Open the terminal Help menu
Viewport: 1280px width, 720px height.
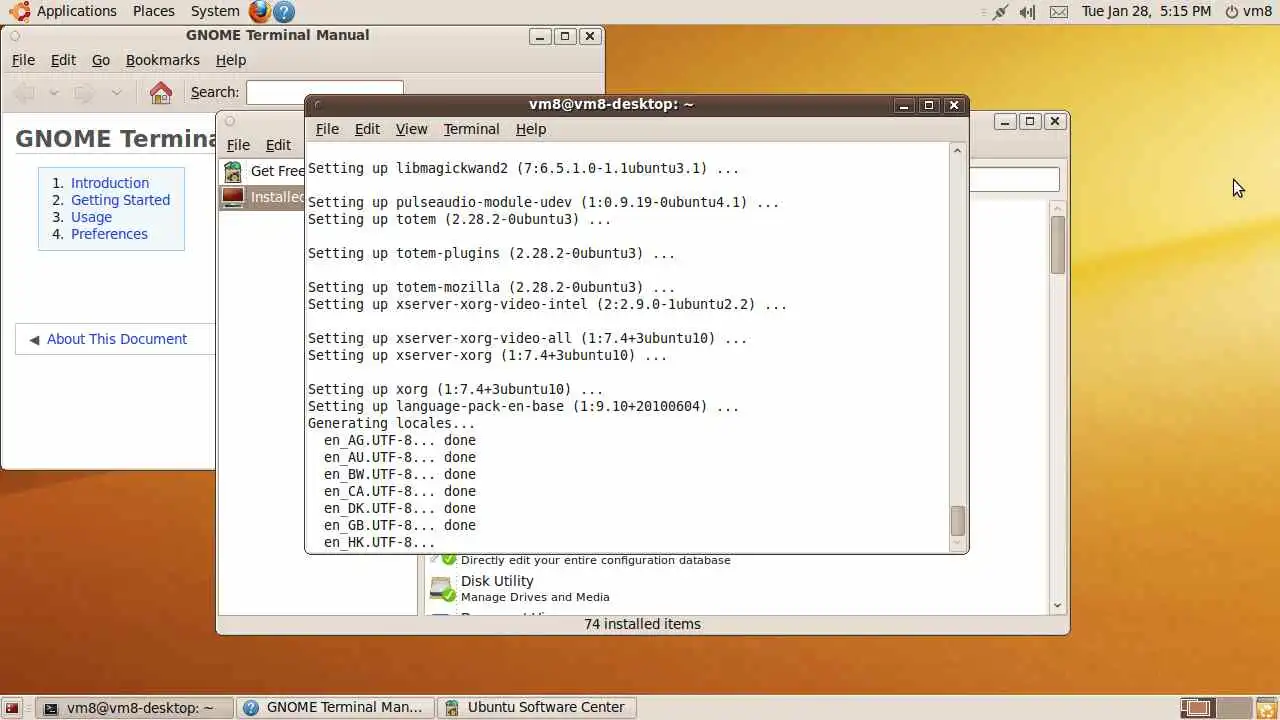pos(530,129)
